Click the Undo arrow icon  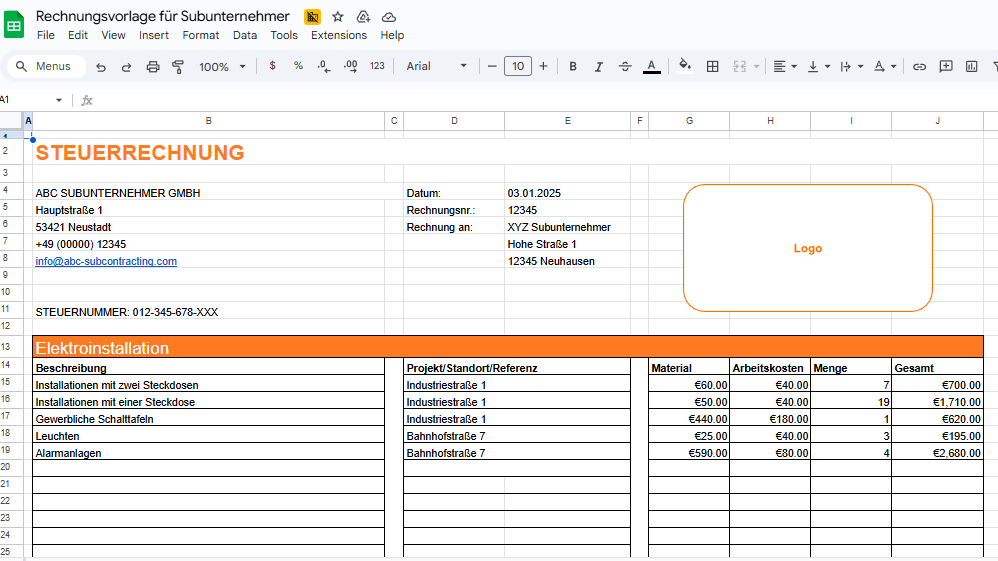click(101, 66)
